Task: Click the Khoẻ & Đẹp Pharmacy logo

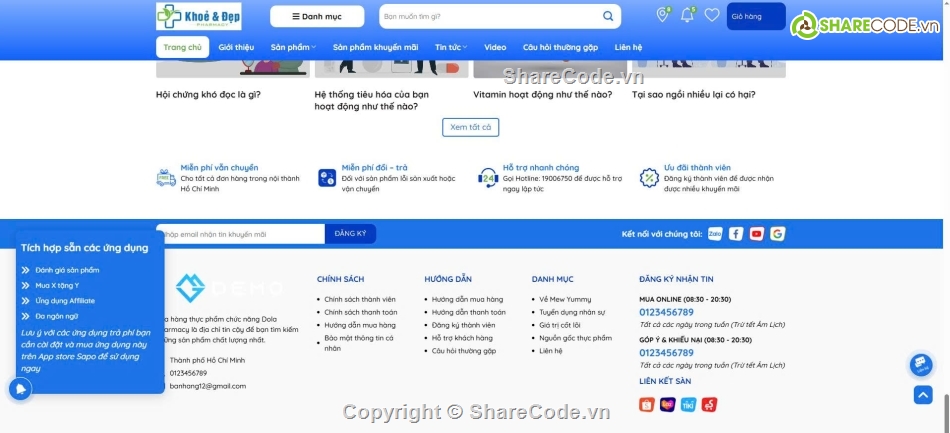Action: 199,16
